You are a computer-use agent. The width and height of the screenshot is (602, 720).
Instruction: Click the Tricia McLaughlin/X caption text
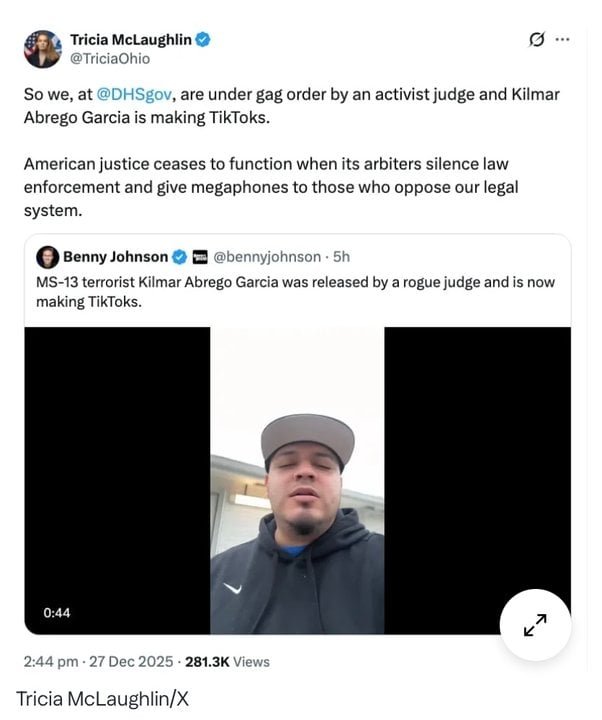point(102,697)
